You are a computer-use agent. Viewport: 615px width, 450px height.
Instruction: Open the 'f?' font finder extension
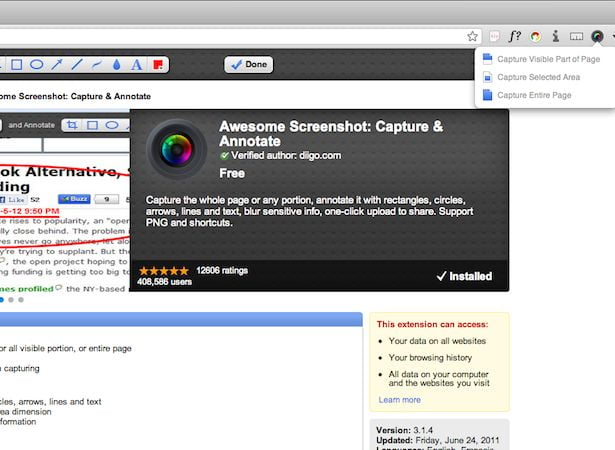[x=515, y=36]
